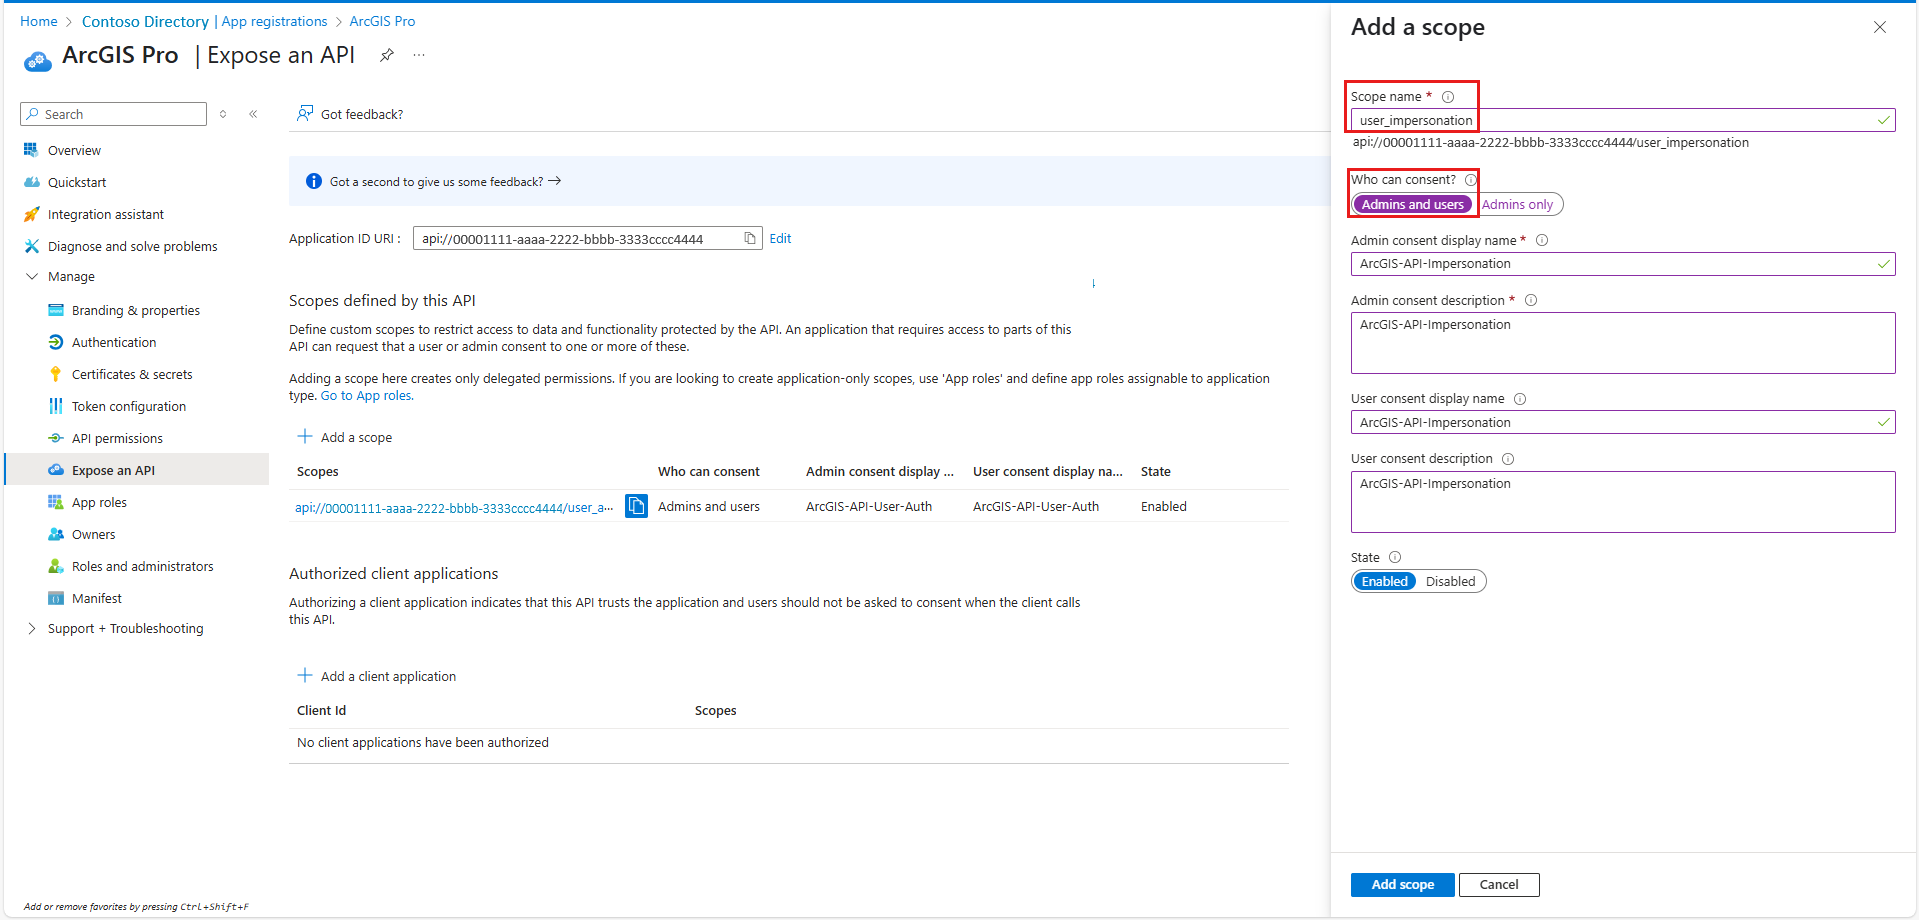
Task: Copy the user_a... scope URI in table
Action: [x=636, y=506]
